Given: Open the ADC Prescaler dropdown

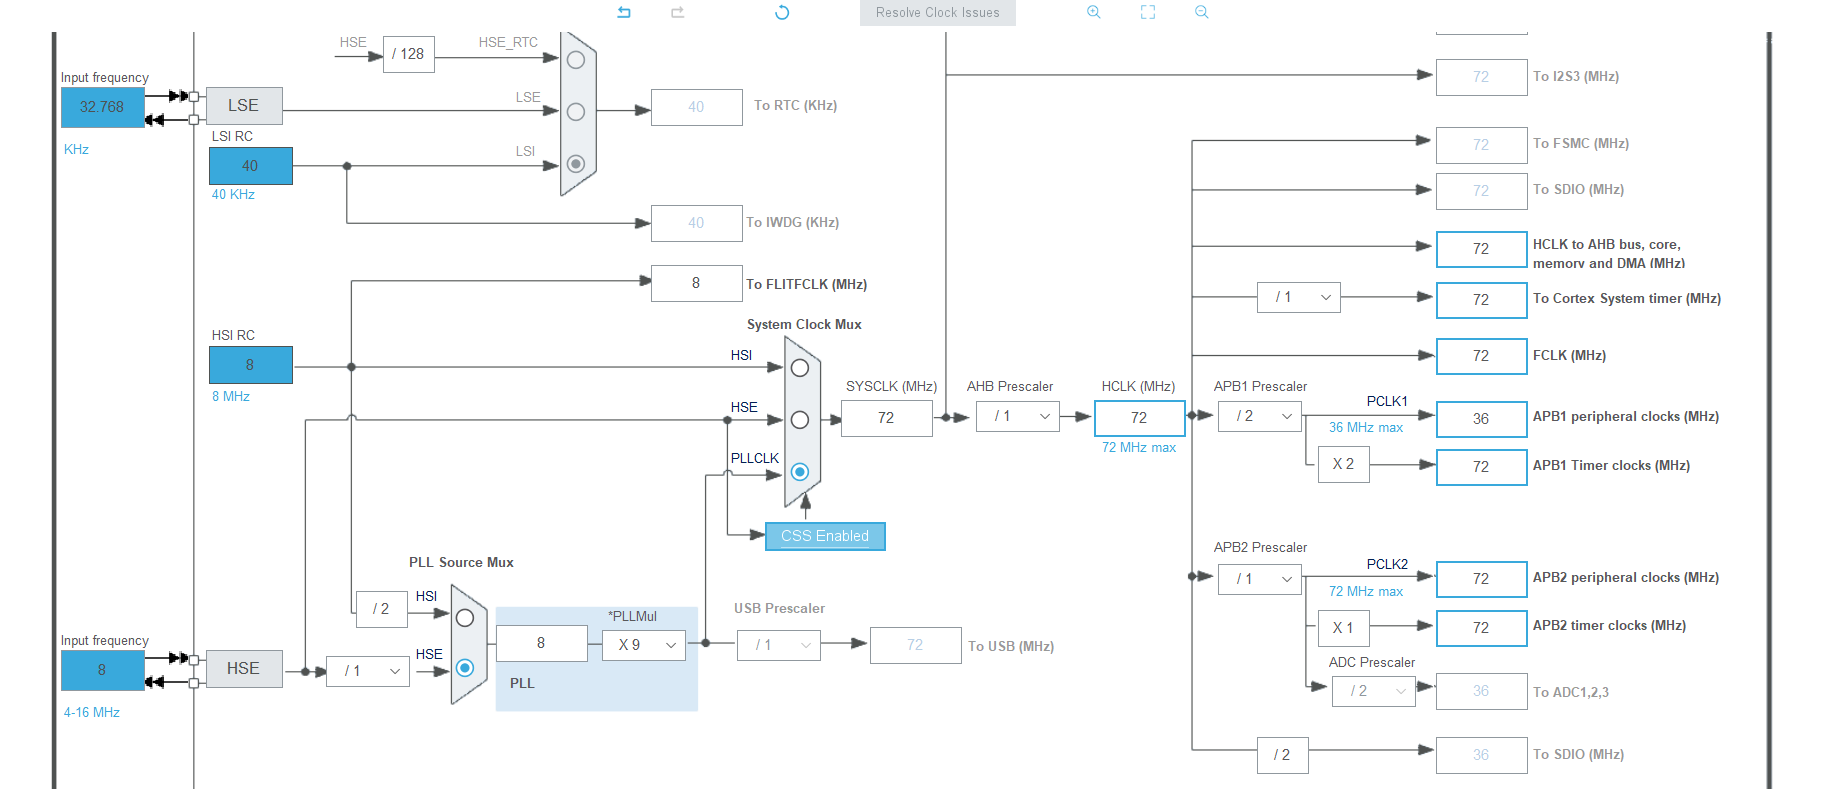Looking at the screenshot, I should [x=1374, y=691].
